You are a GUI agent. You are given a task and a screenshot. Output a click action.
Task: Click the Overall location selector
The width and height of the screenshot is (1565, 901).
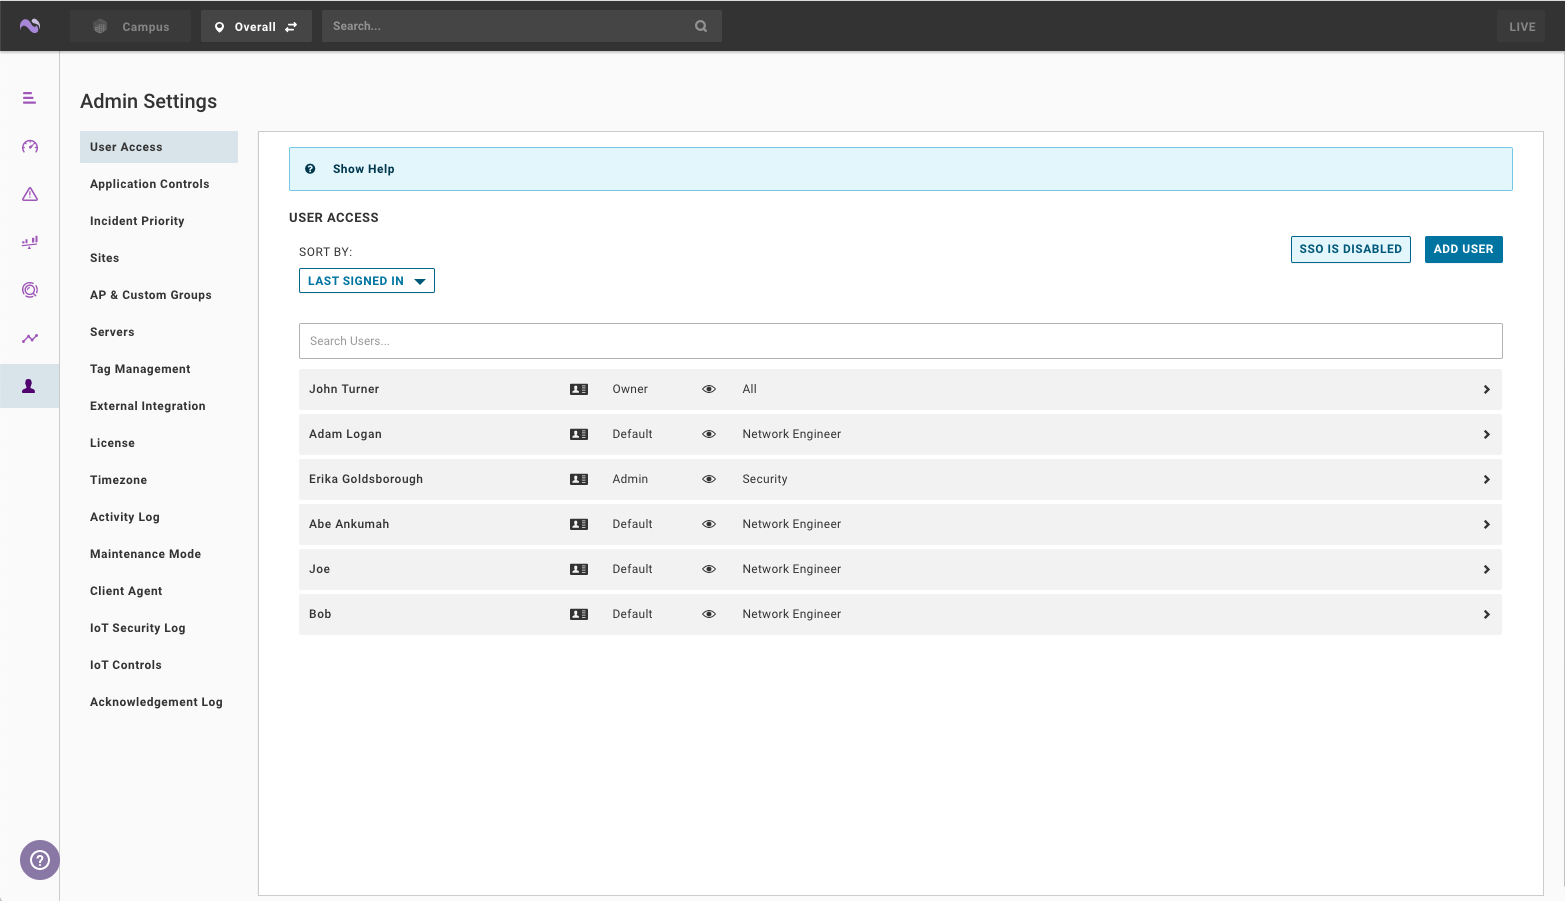[x=256, y=27]
